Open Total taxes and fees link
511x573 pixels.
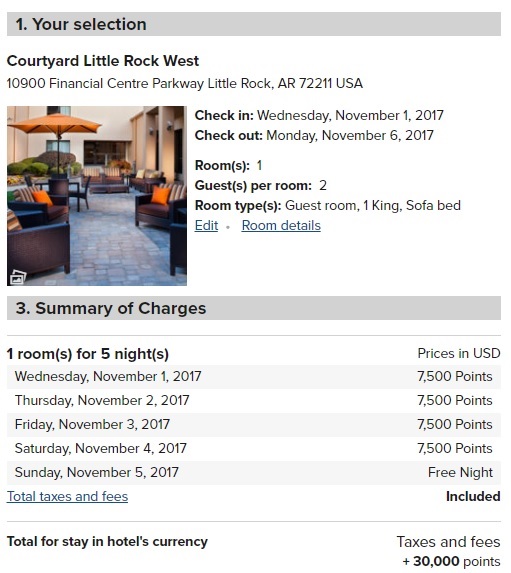coord(68,496)
